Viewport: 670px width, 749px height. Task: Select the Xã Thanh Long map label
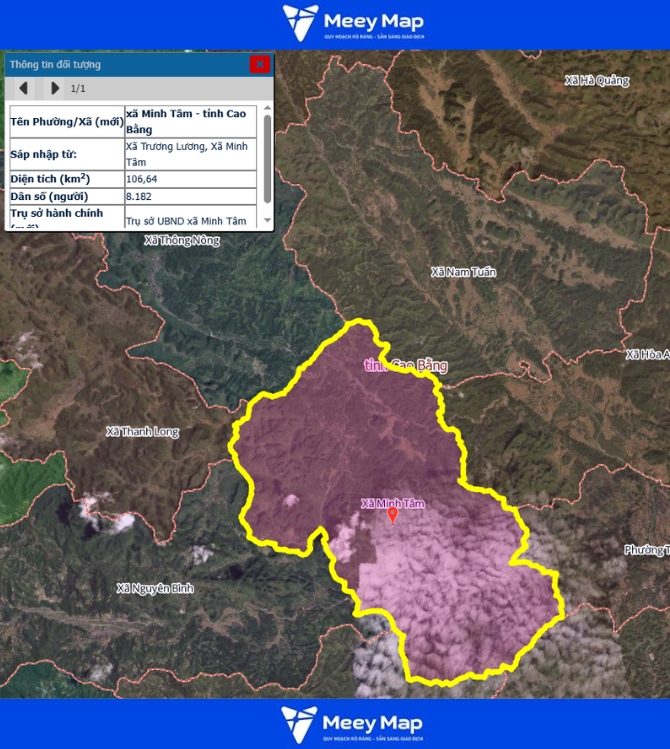(142, 432)
